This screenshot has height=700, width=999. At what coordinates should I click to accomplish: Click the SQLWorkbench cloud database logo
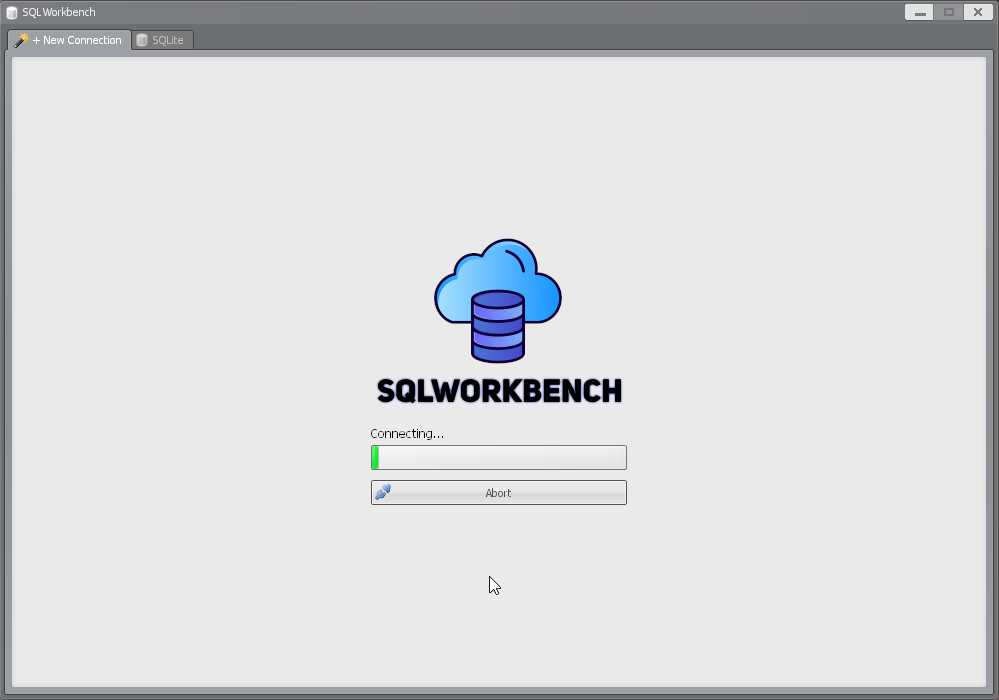coord(498,301)
